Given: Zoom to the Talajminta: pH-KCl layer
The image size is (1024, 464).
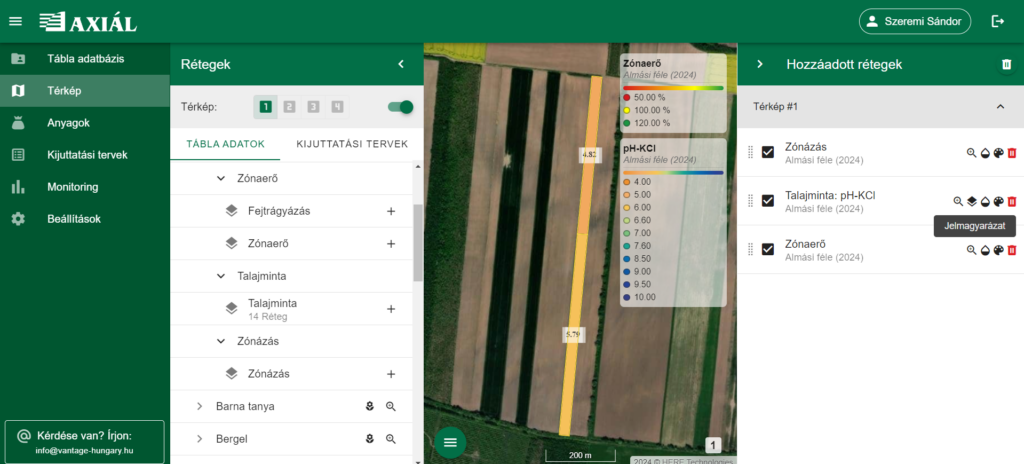Looking at the screenshot, I should [958, 201].
